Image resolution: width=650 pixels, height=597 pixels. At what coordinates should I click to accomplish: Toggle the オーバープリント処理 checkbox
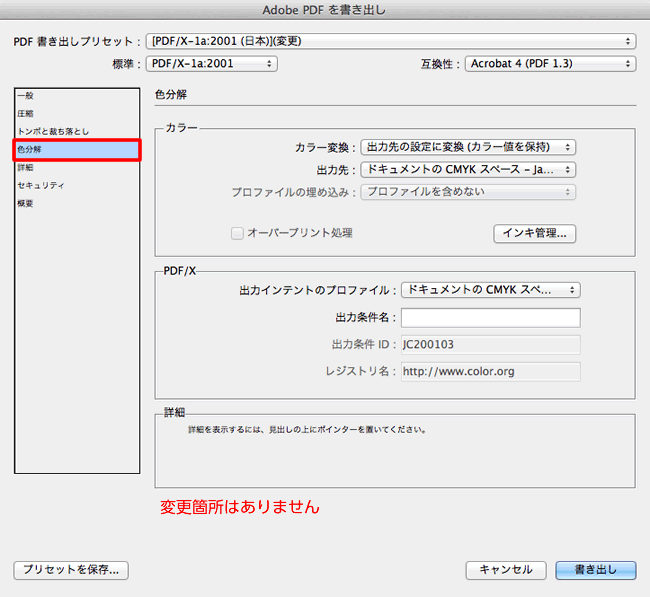tap(238, 233)
